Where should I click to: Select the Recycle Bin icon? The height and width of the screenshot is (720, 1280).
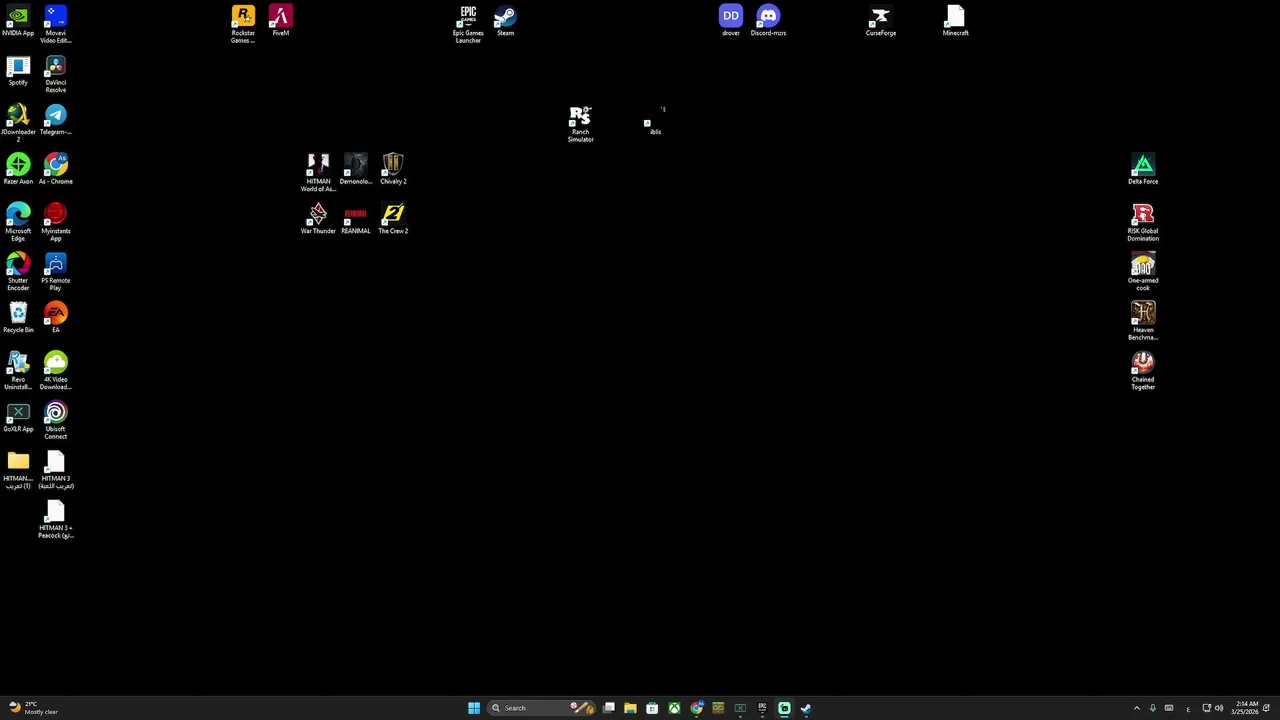(18, 318)
